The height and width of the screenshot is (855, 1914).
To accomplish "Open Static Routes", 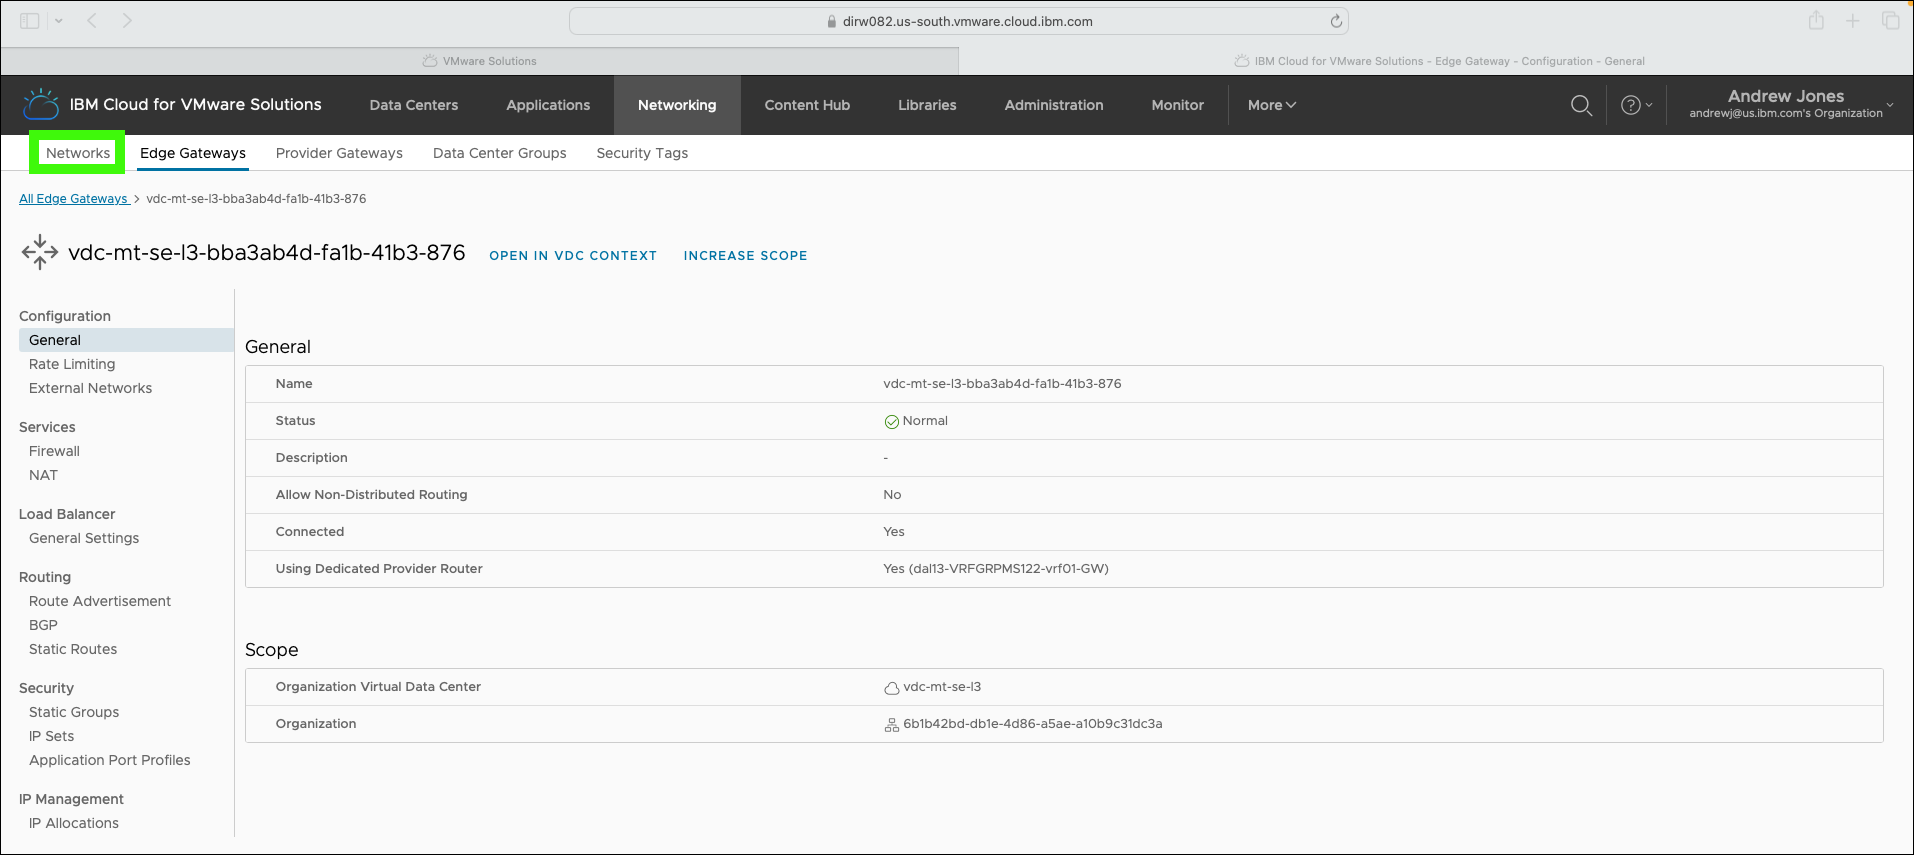I will pyautogui.click(x=73, y=649).
